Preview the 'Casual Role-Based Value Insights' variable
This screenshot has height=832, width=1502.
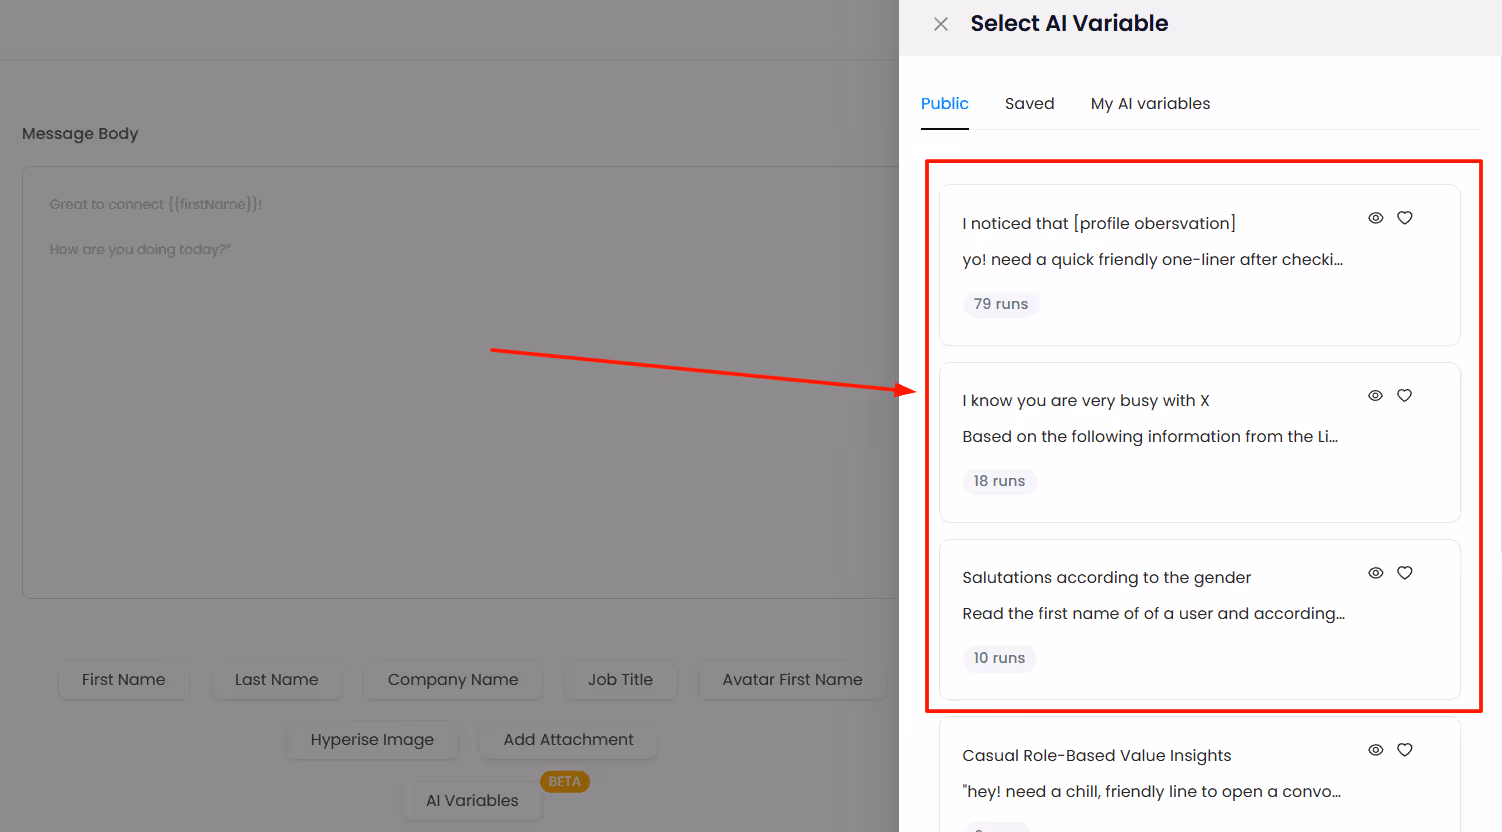pos(1375,749)
